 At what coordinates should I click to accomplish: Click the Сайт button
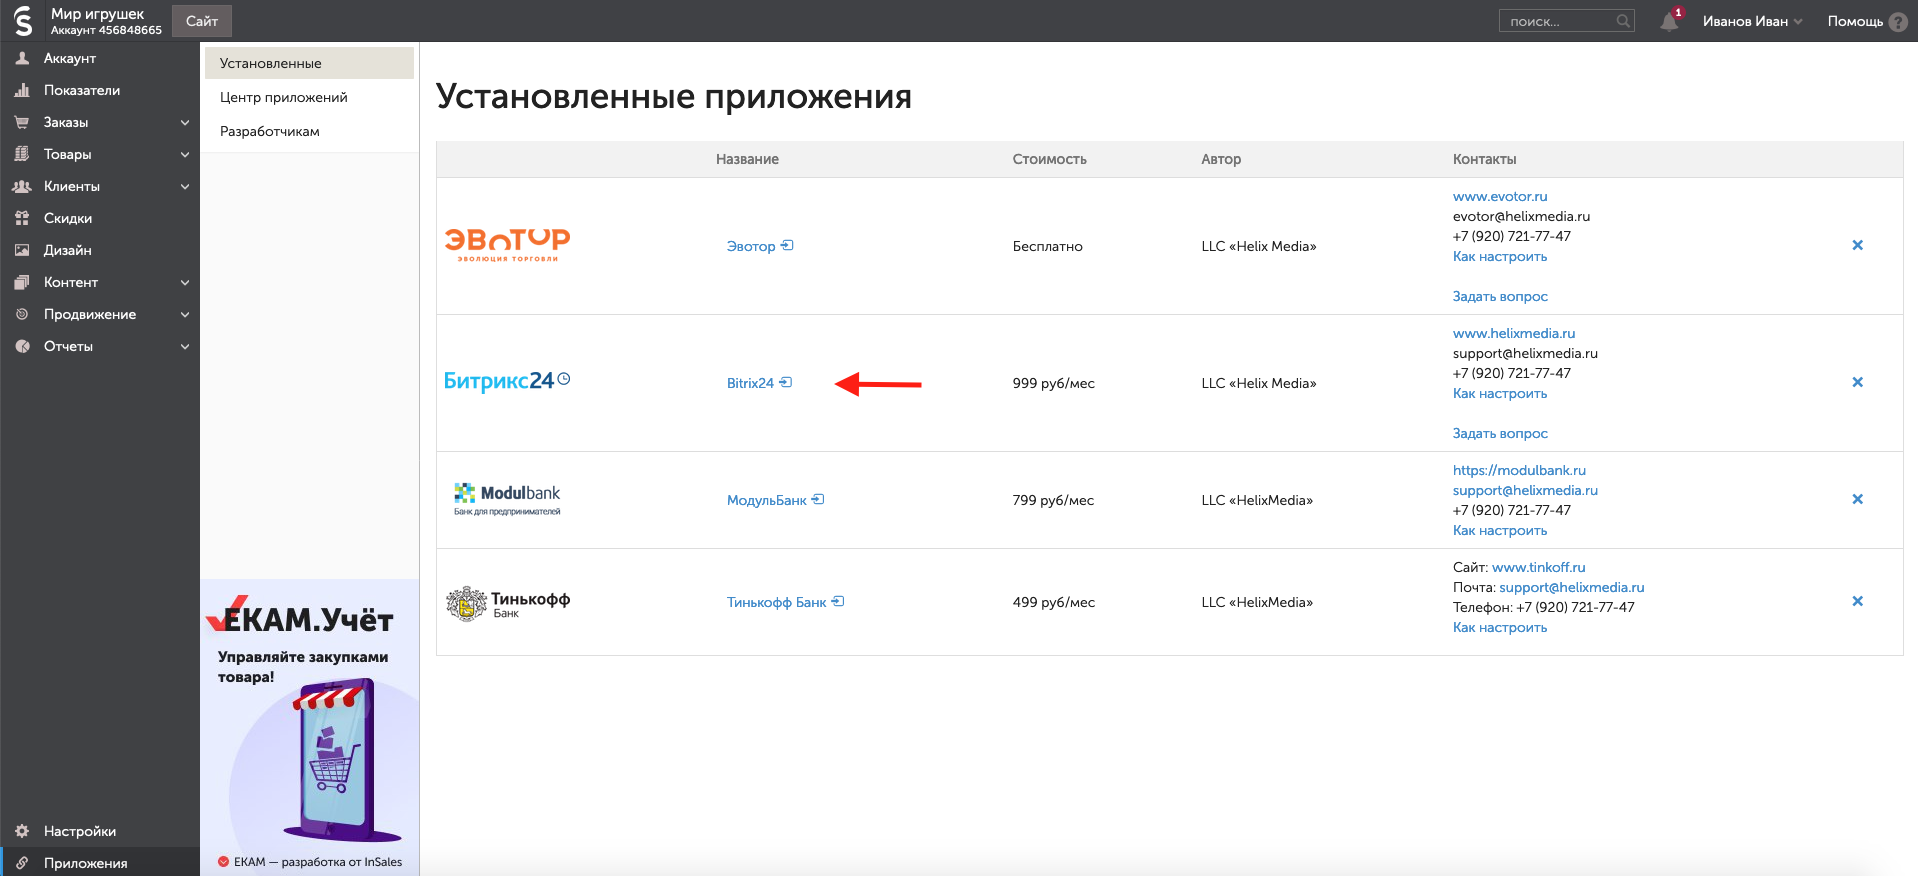coord(202,21)
